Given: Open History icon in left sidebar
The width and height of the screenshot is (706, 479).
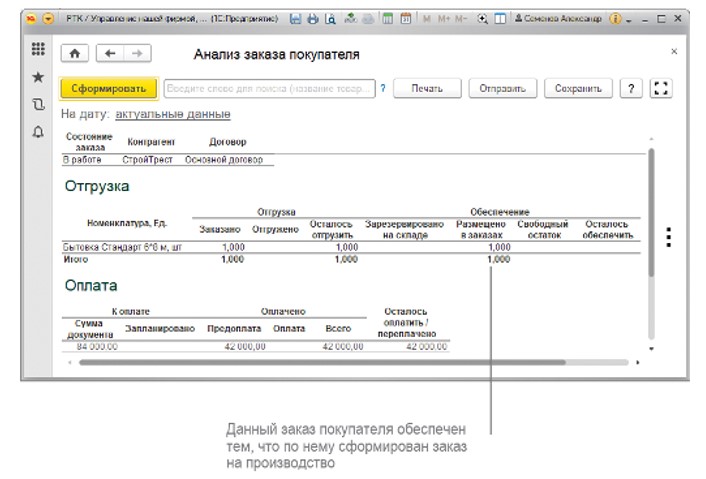Looking at the screenshot, I should click(x=38, y=104).
